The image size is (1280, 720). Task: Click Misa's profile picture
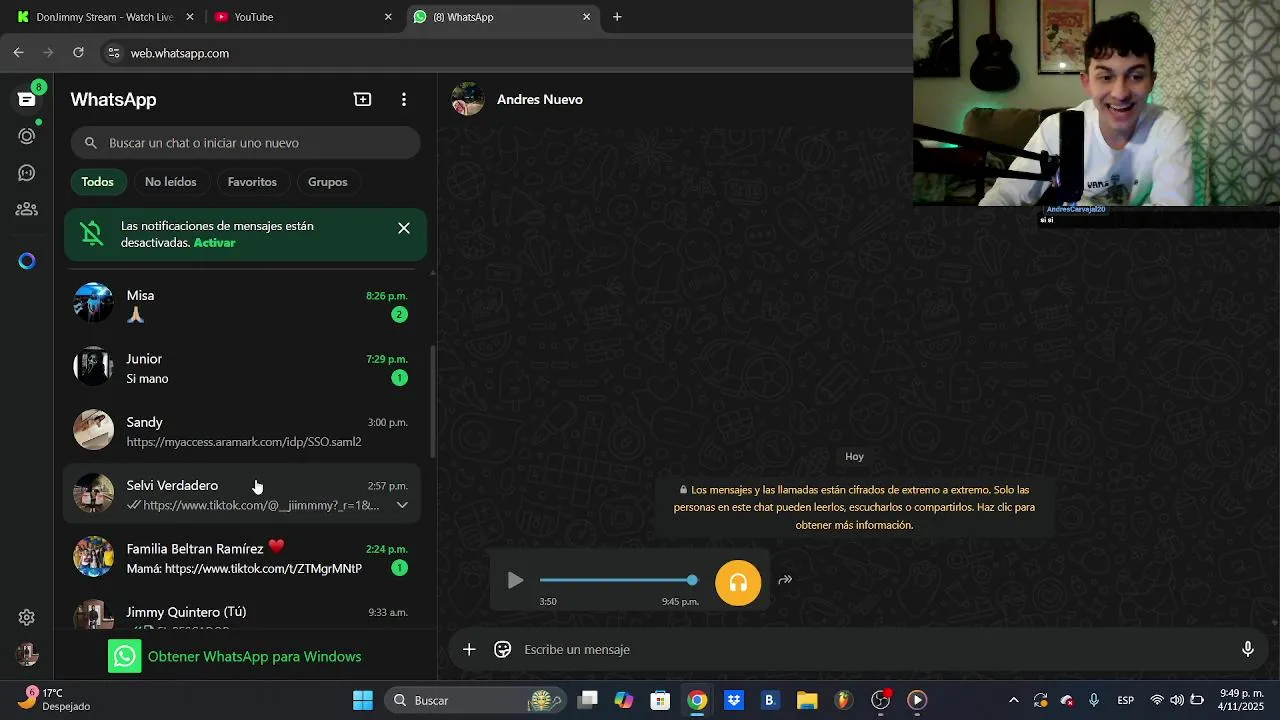(x=93, y=303)
